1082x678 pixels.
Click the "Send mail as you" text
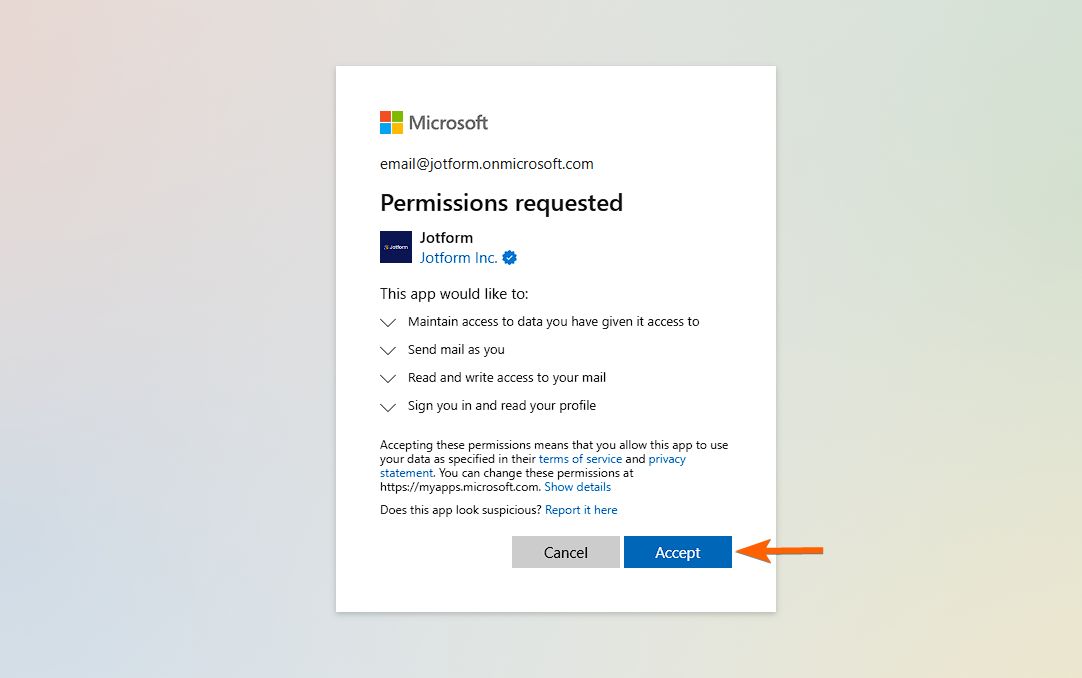point(456,350)
